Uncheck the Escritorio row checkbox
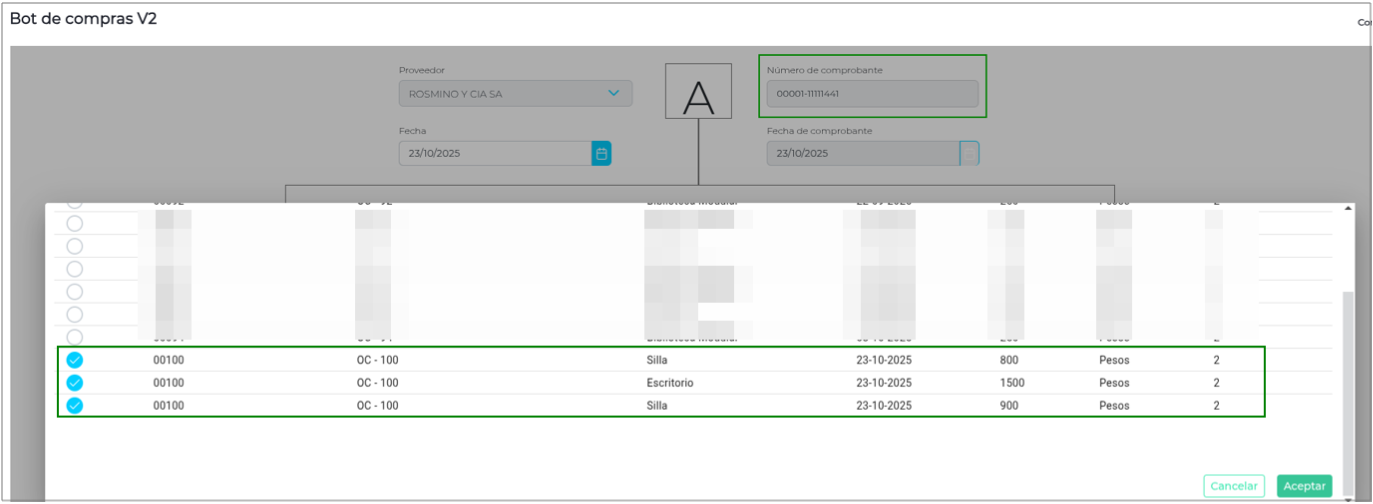The height and width of the screenshot is (504, 1373). [74, 383]
